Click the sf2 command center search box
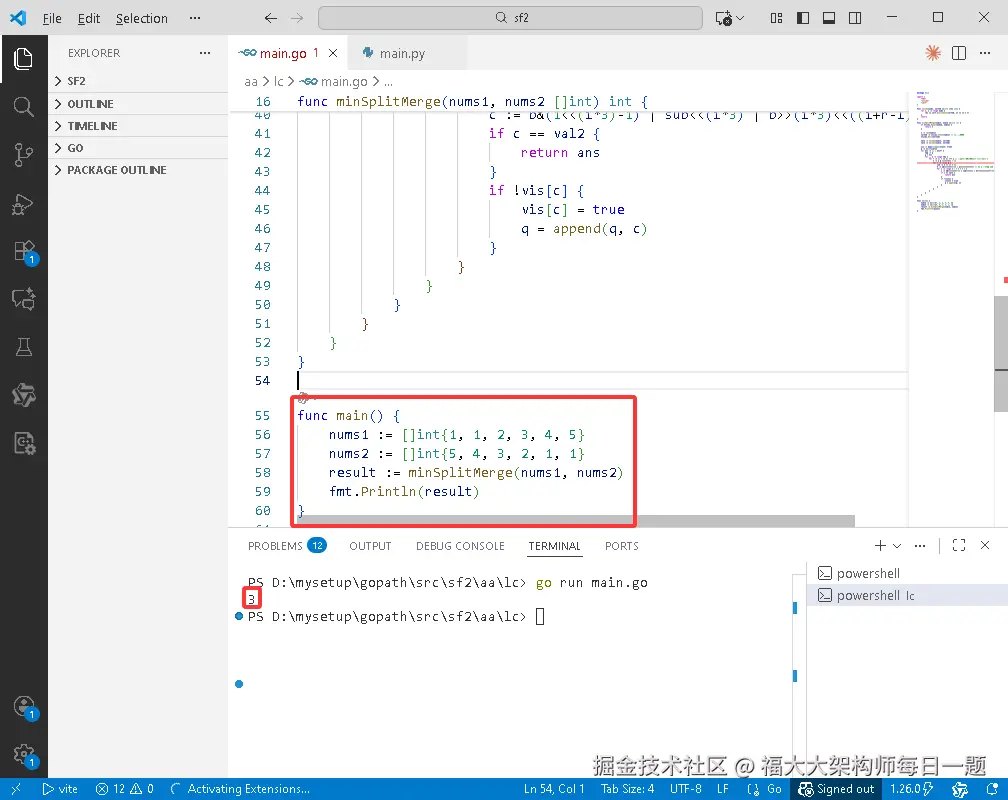The image size is (1008, 800). tap(510, 18)
